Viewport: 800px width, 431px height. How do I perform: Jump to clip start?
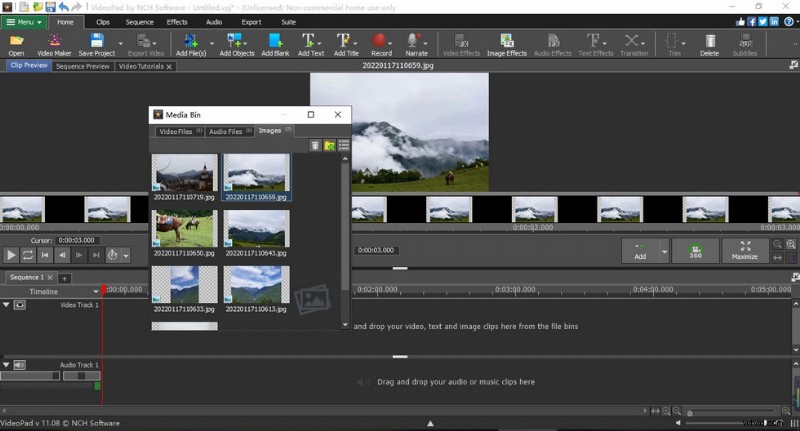point(45,255)
